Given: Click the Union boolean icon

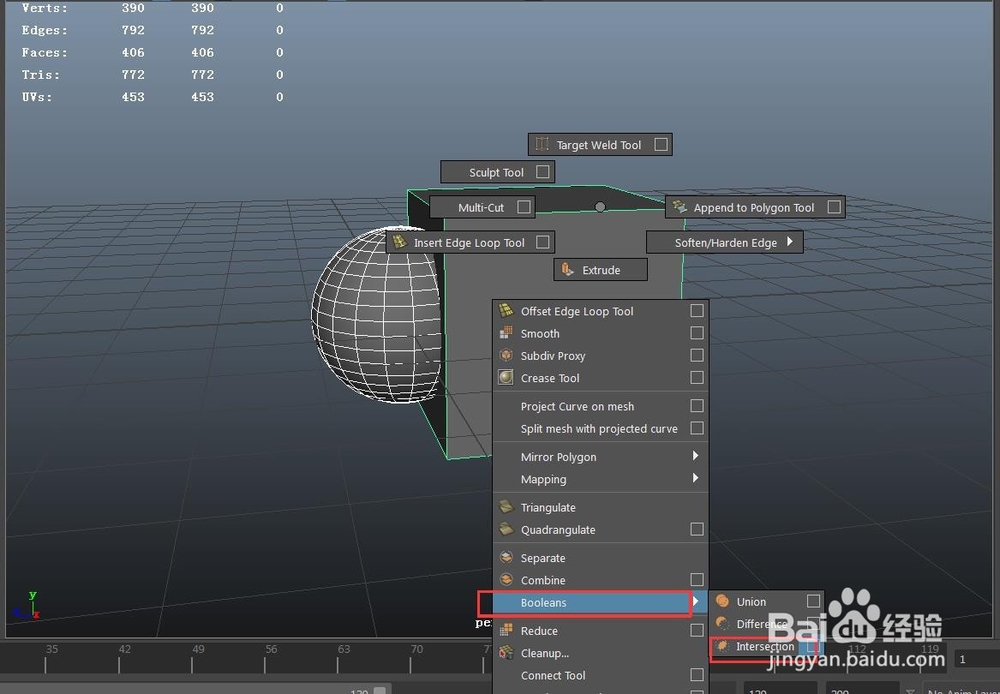Looking at the screenshot, I should click(723, 601).
